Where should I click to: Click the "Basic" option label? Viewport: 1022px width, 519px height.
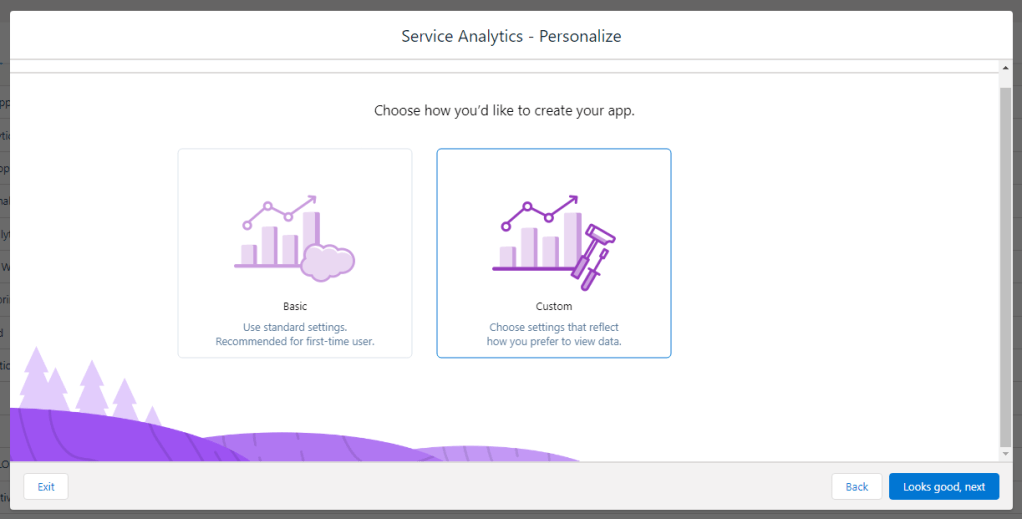coord(295,306)
